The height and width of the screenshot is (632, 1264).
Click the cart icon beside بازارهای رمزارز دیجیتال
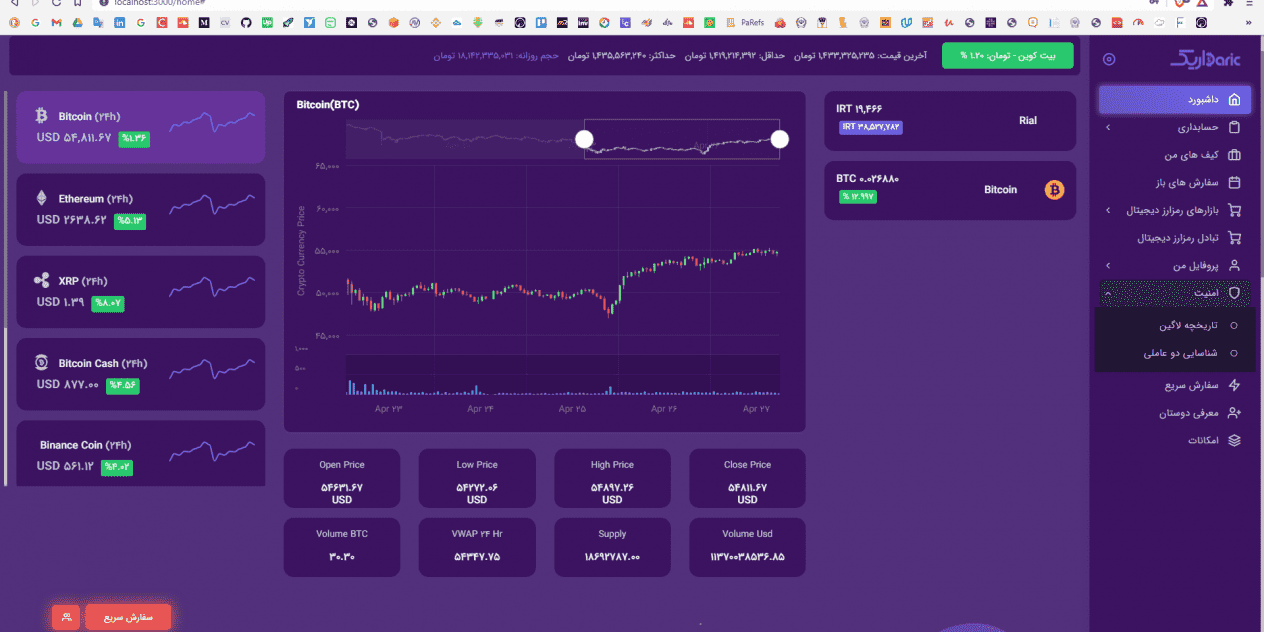(x=1234, y=211)
